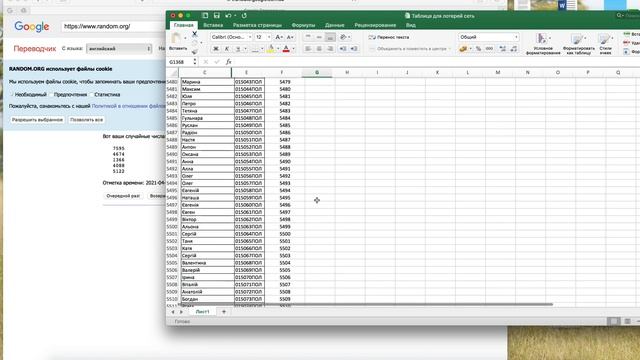Check the Статистика cookie checkbox
Screen dimensions: 640x360
click(91, 95)
